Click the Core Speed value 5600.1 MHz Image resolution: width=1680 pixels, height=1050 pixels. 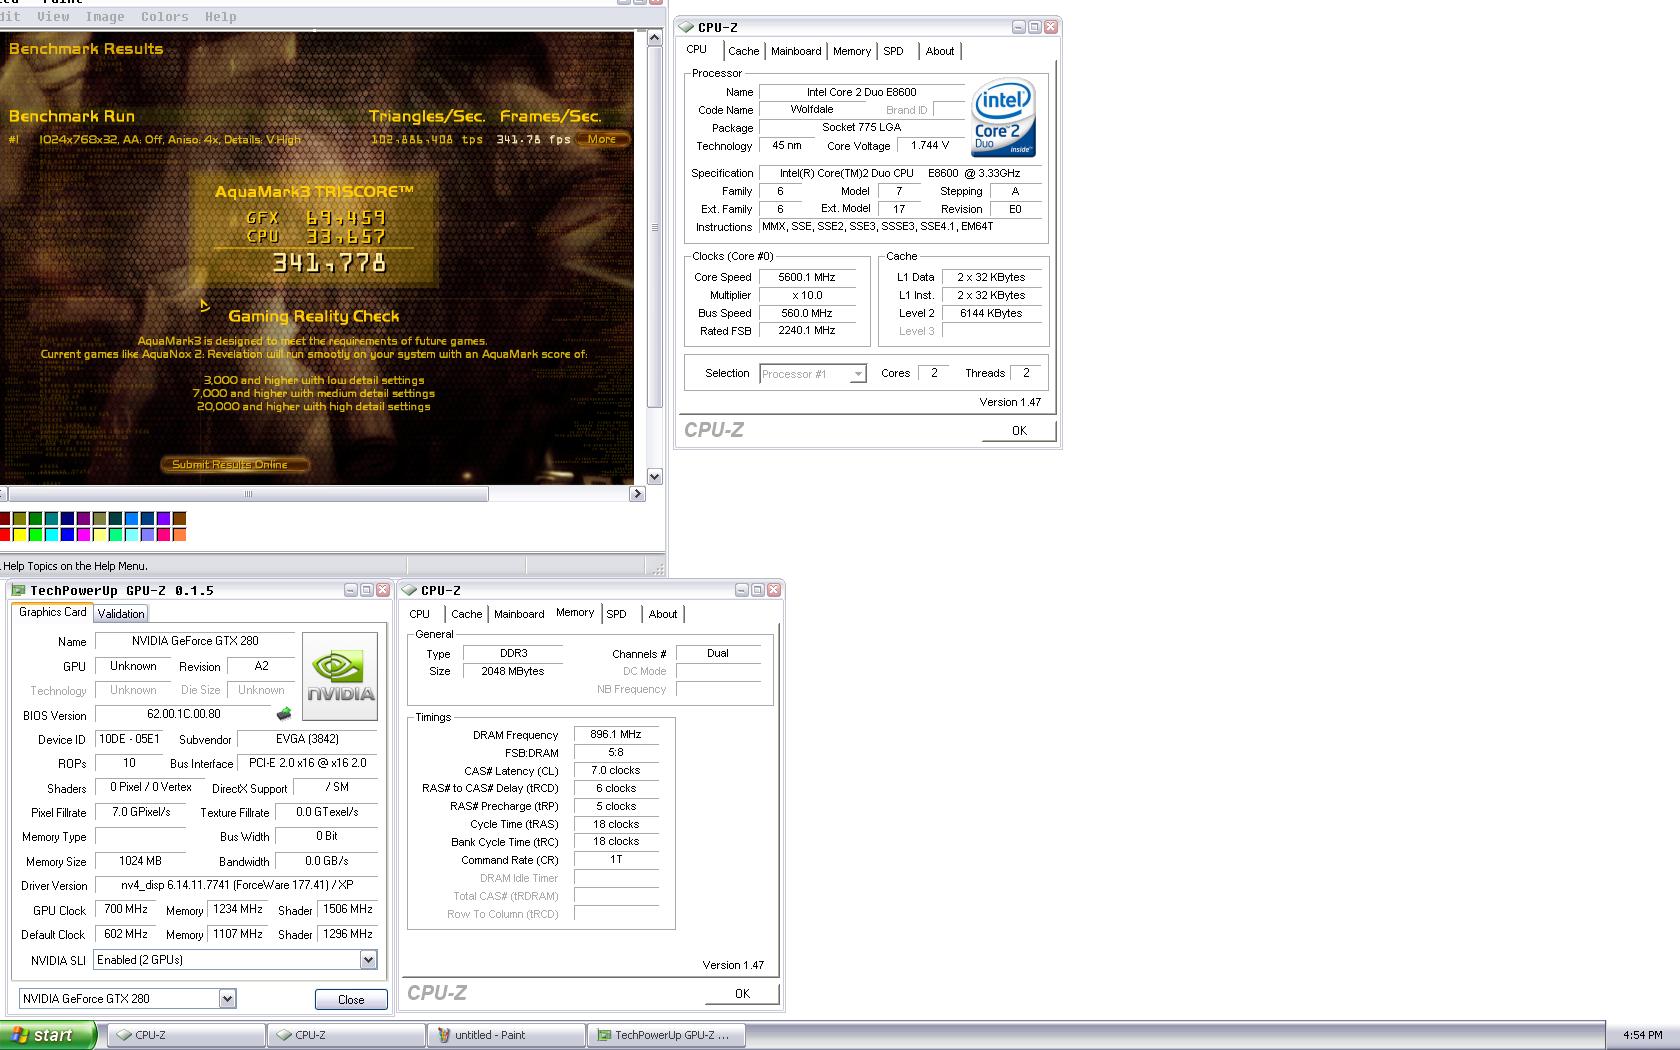(807, 277)
